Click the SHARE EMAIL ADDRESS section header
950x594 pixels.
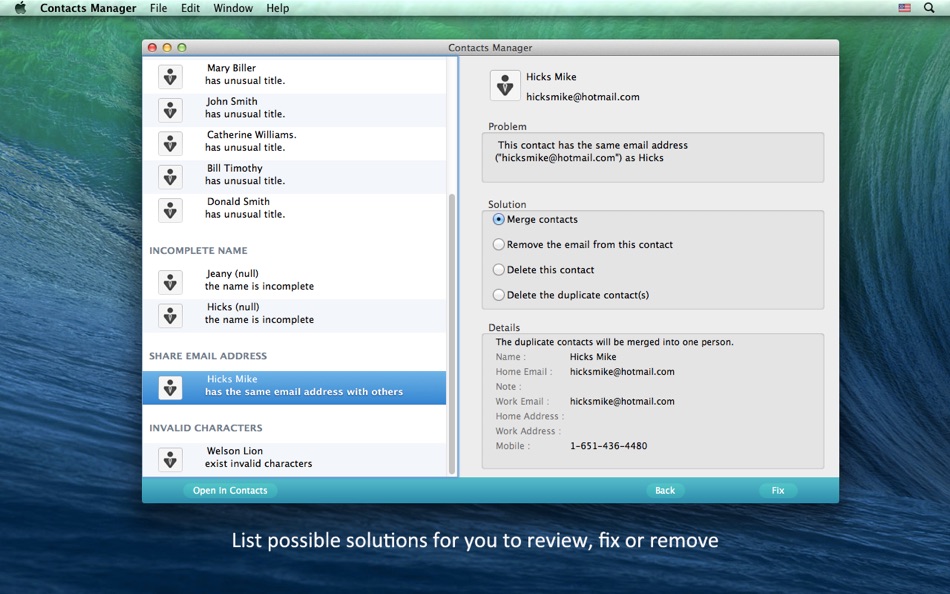click(x=208, y=356)
